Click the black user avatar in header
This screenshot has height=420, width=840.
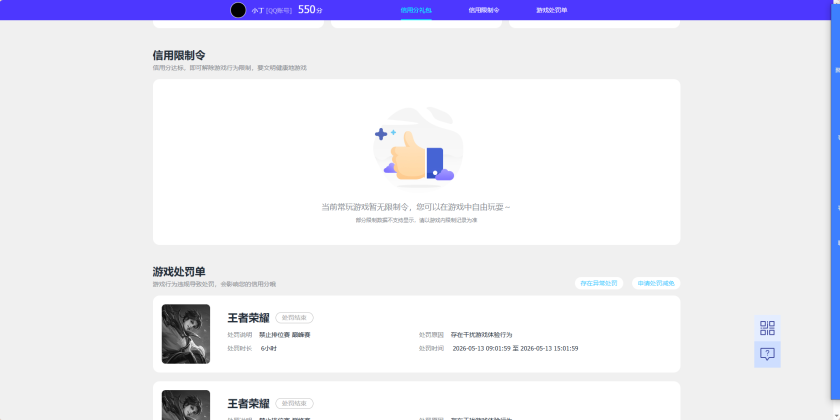pos(238,10)
